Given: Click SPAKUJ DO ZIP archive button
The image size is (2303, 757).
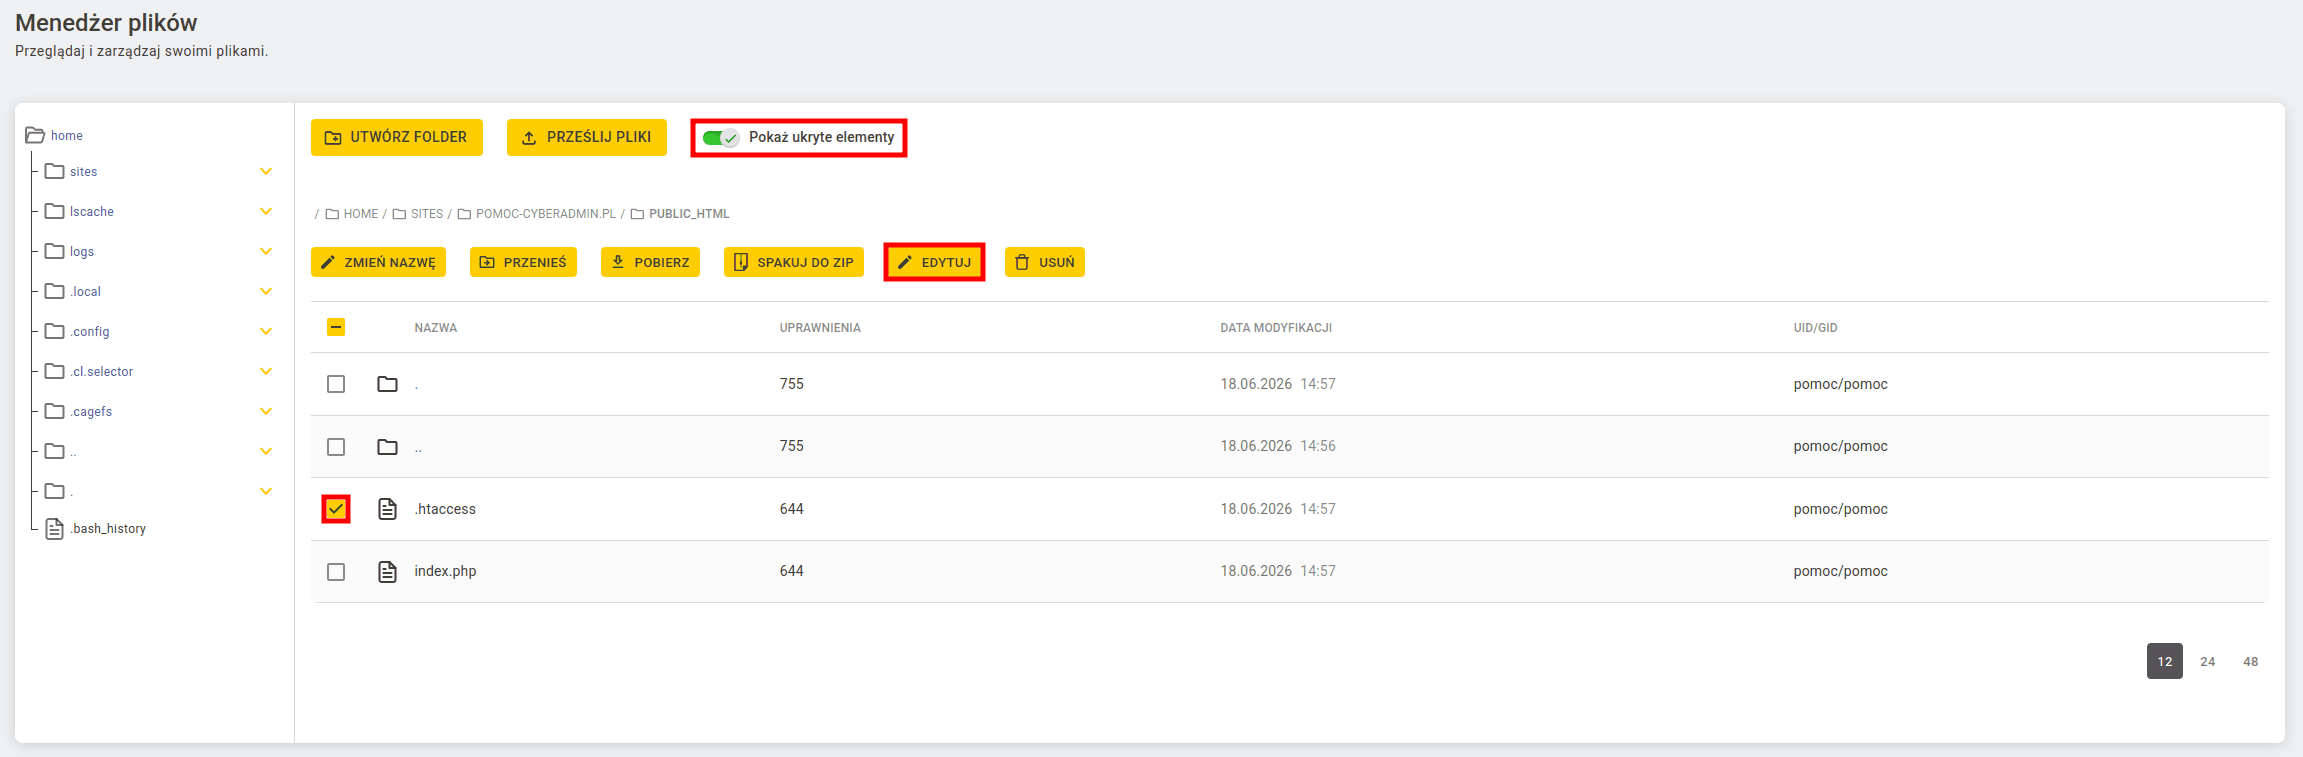Looking at the screenshot, I should pos(794,262).
